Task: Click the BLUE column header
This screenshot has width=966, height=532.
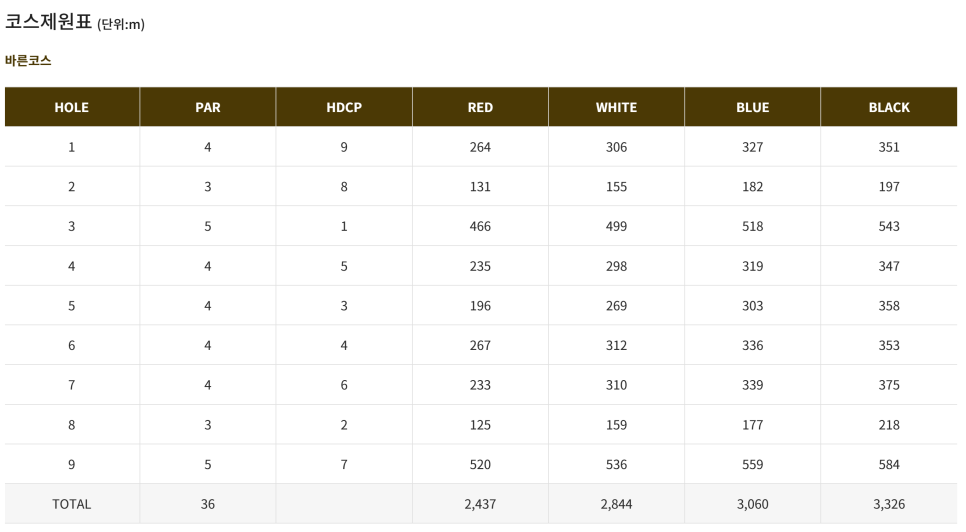Action: [x=752, y=107]
